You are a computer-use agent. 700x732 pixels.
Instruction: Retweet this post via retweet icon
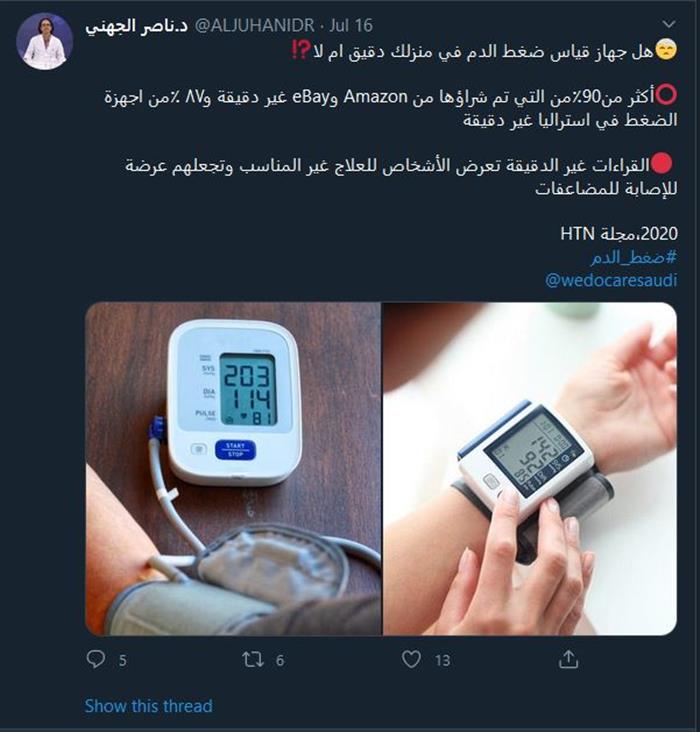click(253, 659)
